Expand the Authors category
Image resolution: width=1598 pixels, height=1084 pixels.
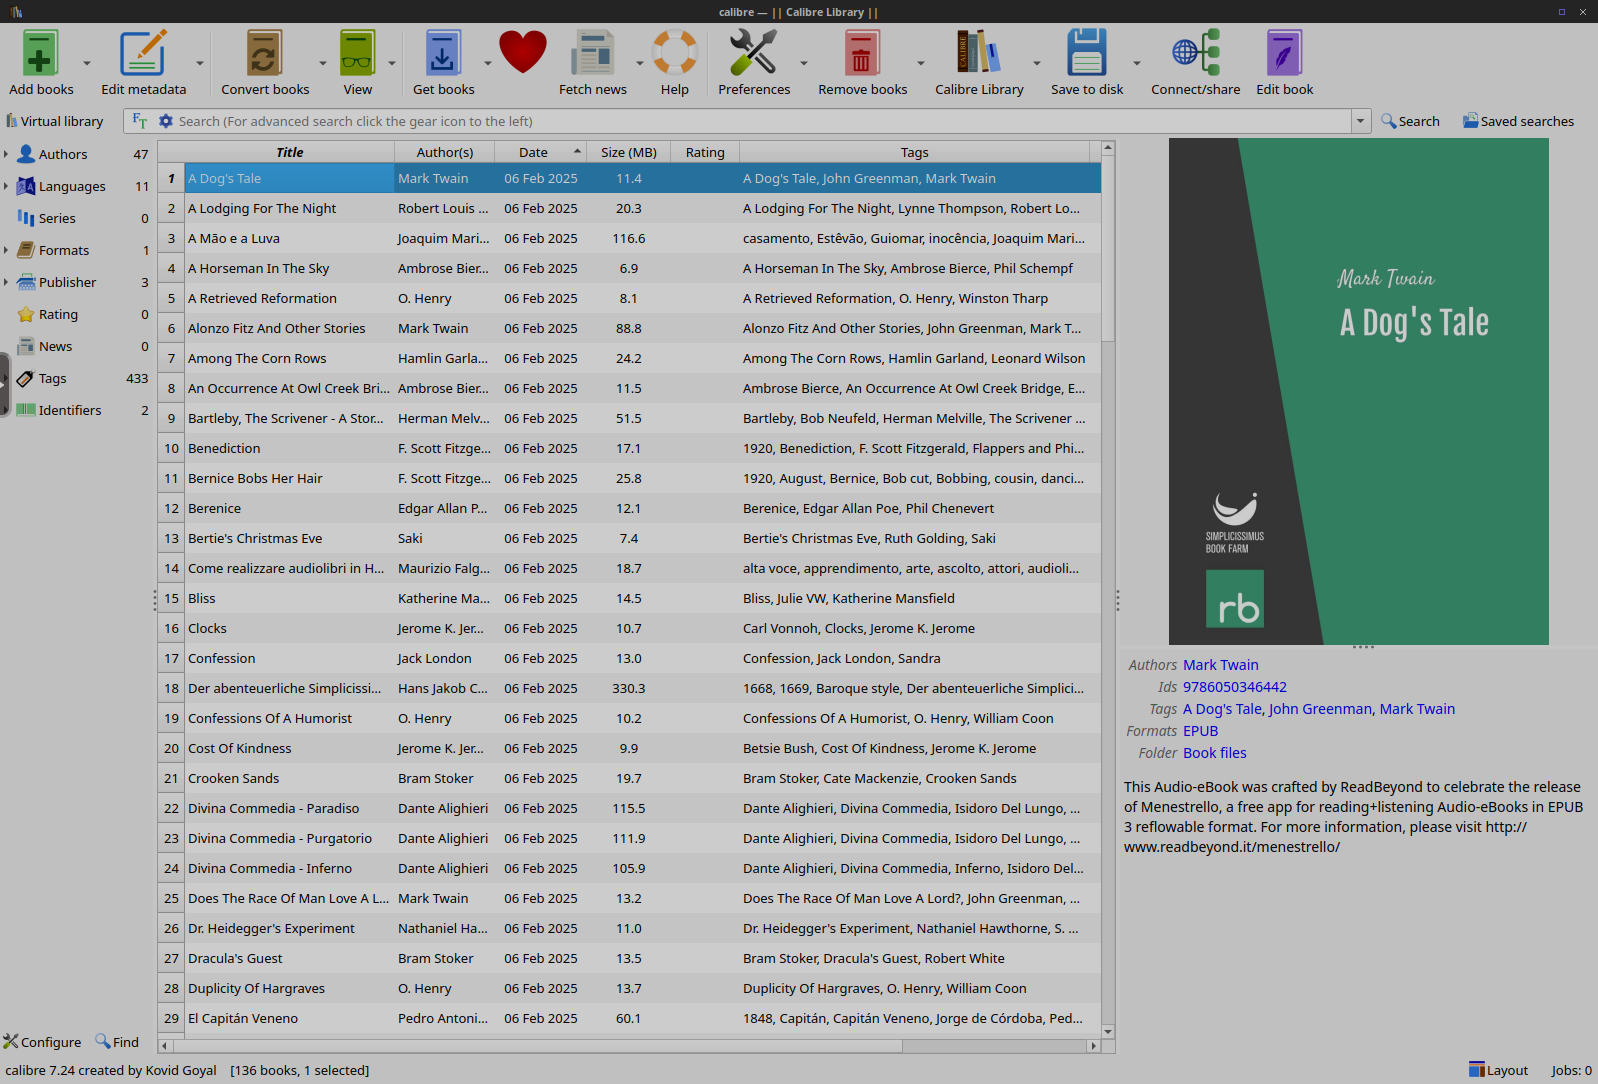6,154
